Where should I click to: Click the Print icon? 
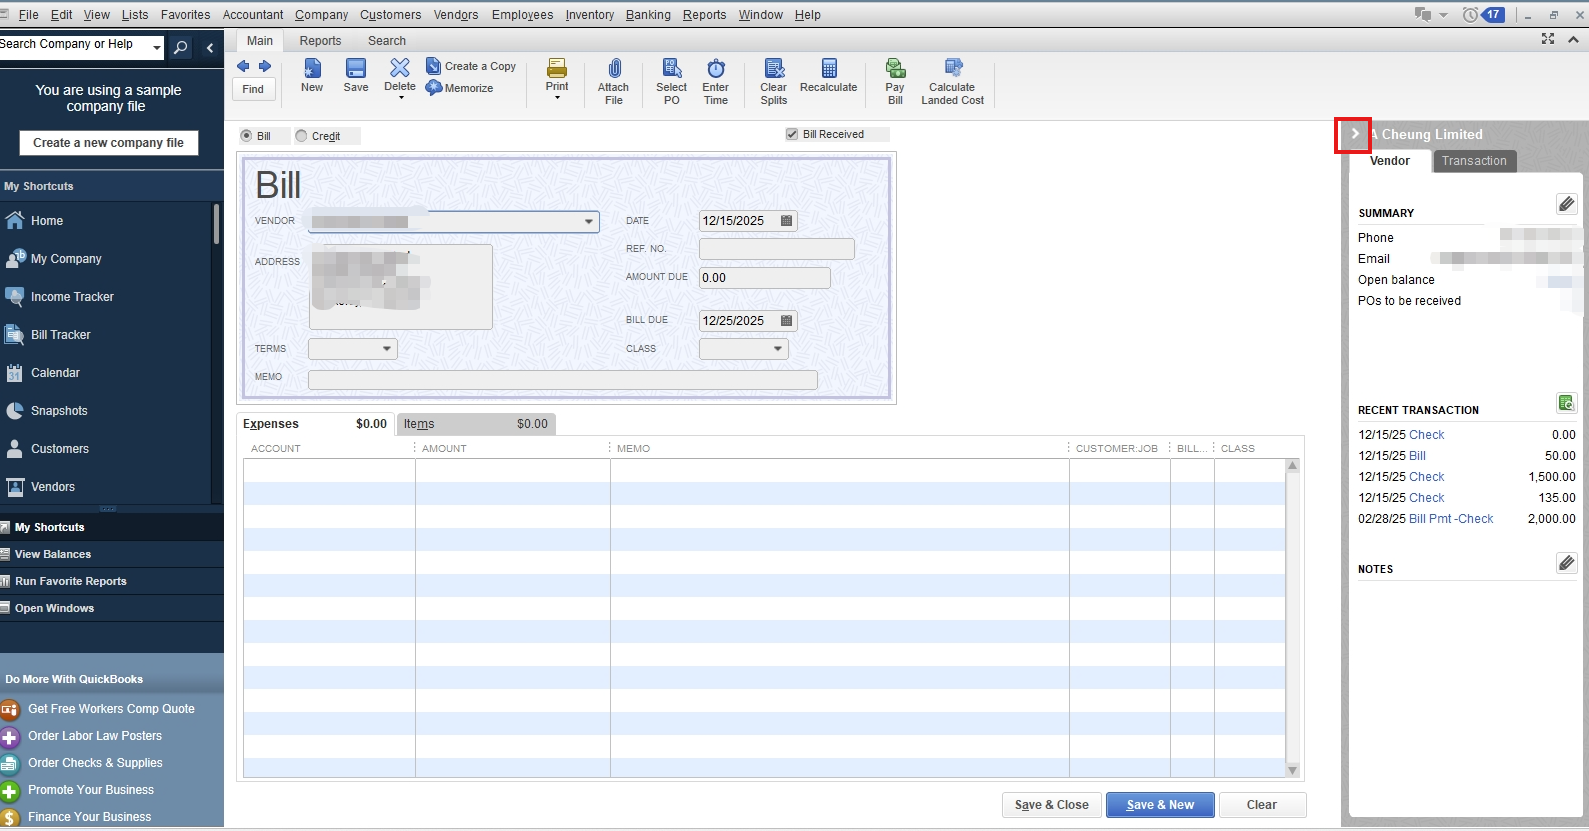[557, 68]
